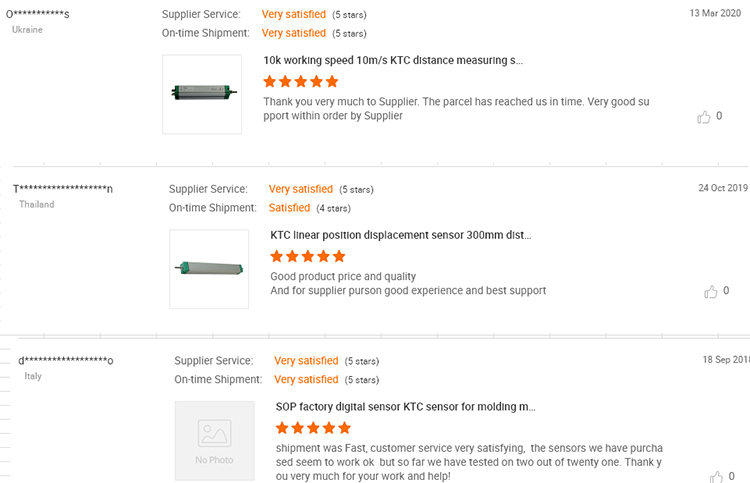Click star rating under the SOP factory sensor title
The width and height of the screenshot is (750, 483).
click(313, 428)
